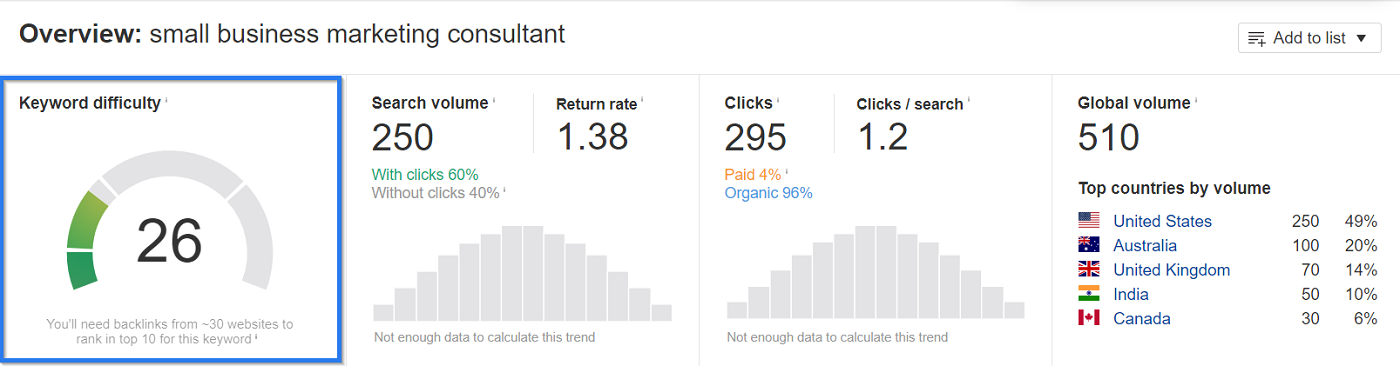Open the Canada country link
The width and height of the screenshot is (1400, 366).
(x=1141, y=318)
